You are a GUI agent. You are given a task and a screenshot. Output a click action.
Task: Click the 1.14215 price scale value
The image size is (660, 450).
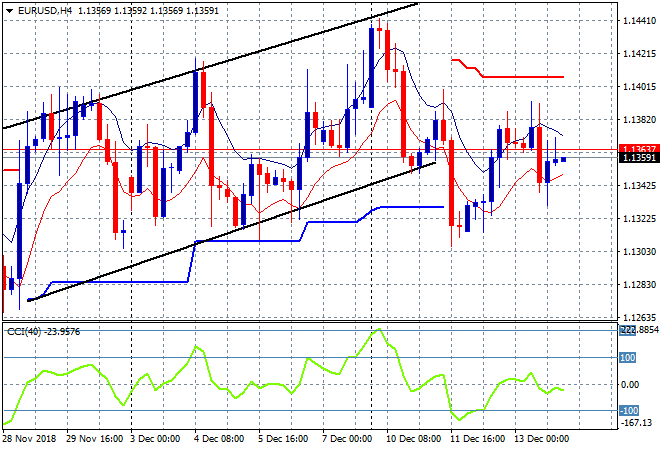(639, 54)
